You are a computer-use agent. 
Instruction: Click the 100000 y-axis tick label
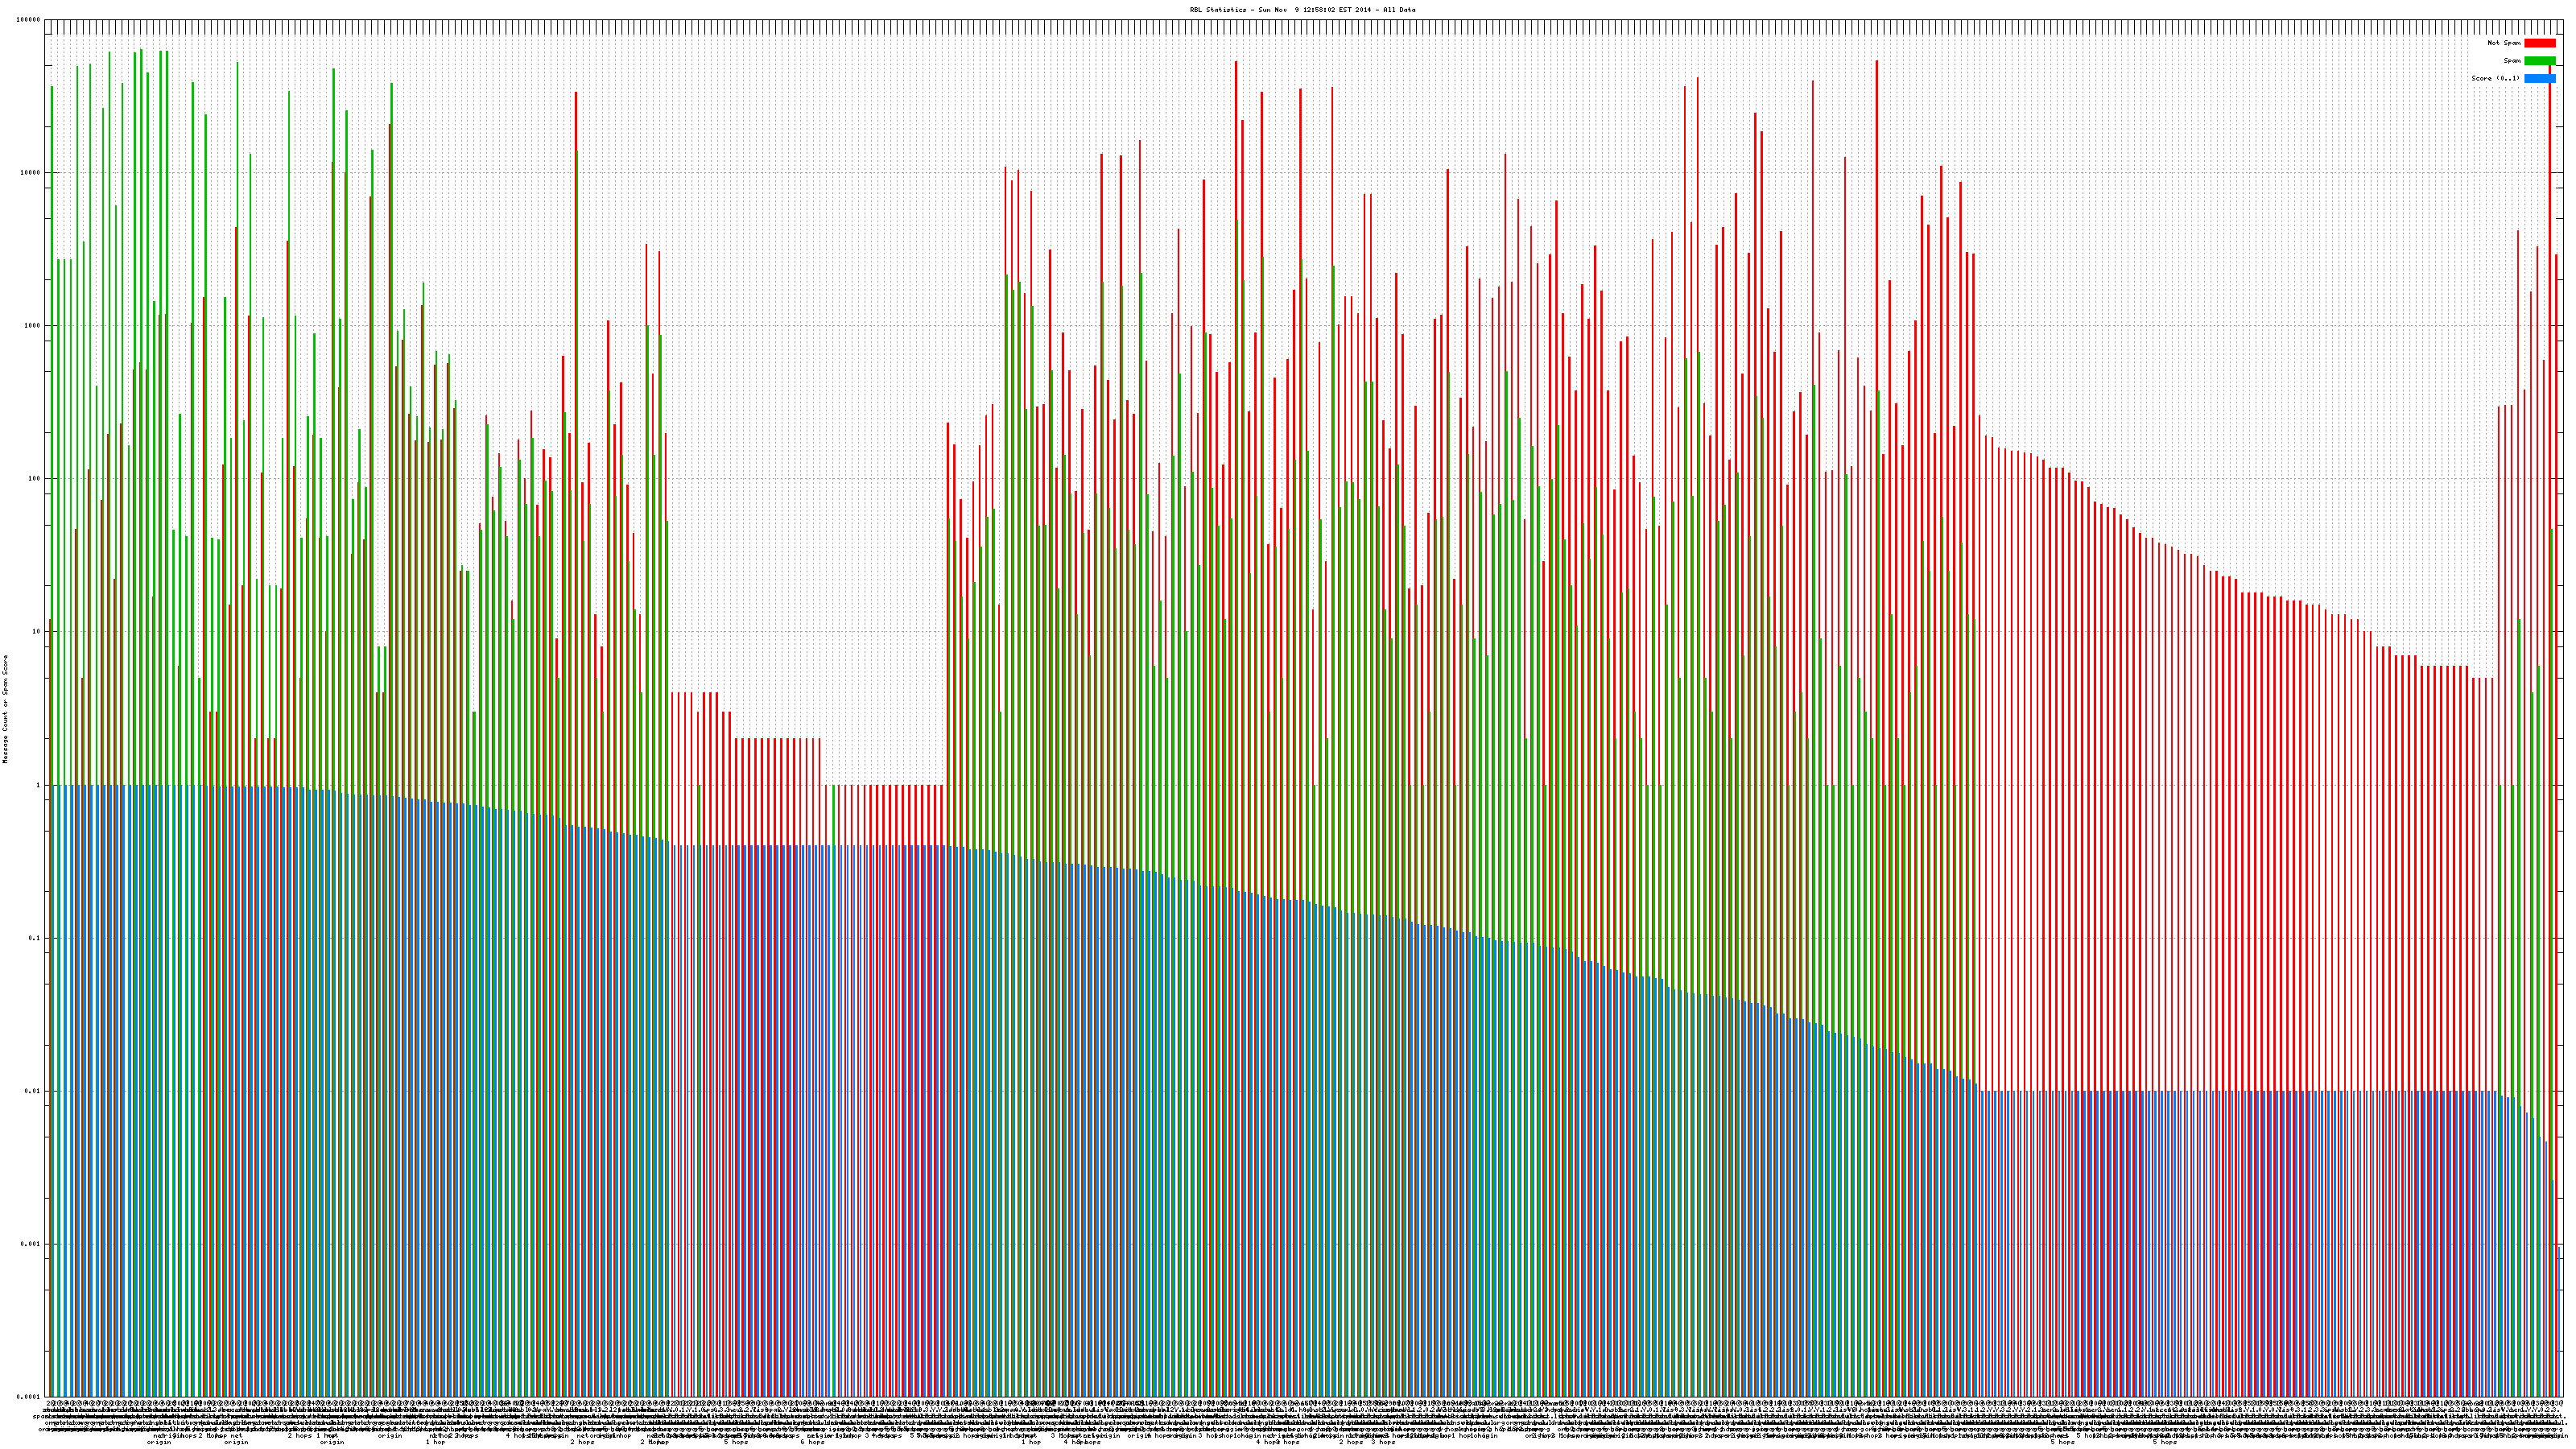[29, 20]
